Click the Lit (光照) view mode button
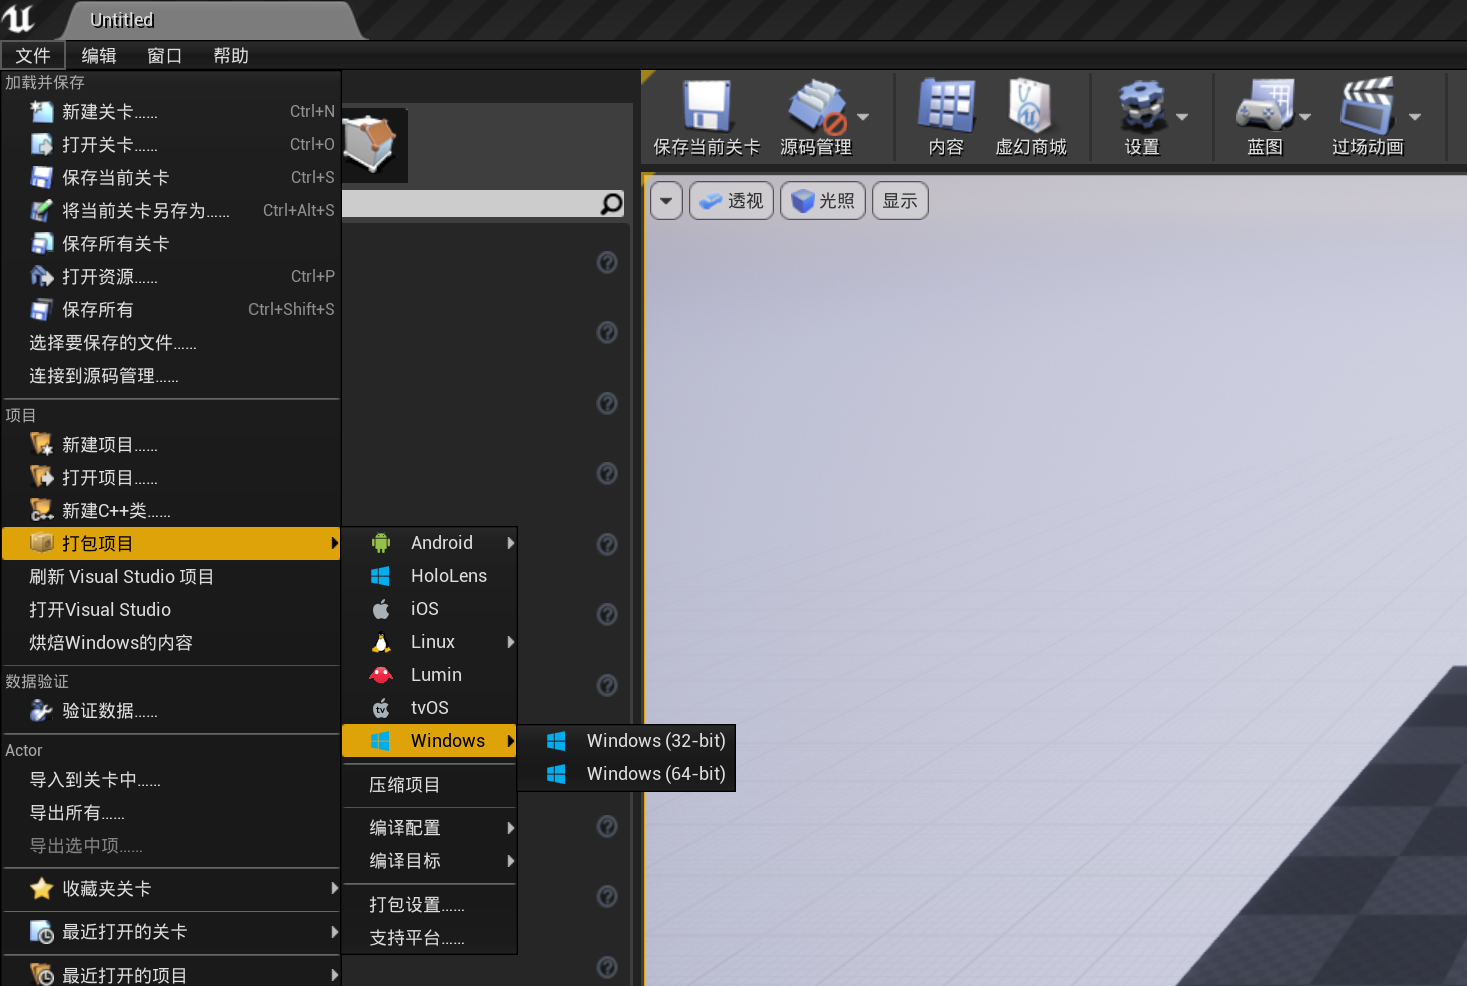Viewport: 1467px width, 986px height. 823,201
